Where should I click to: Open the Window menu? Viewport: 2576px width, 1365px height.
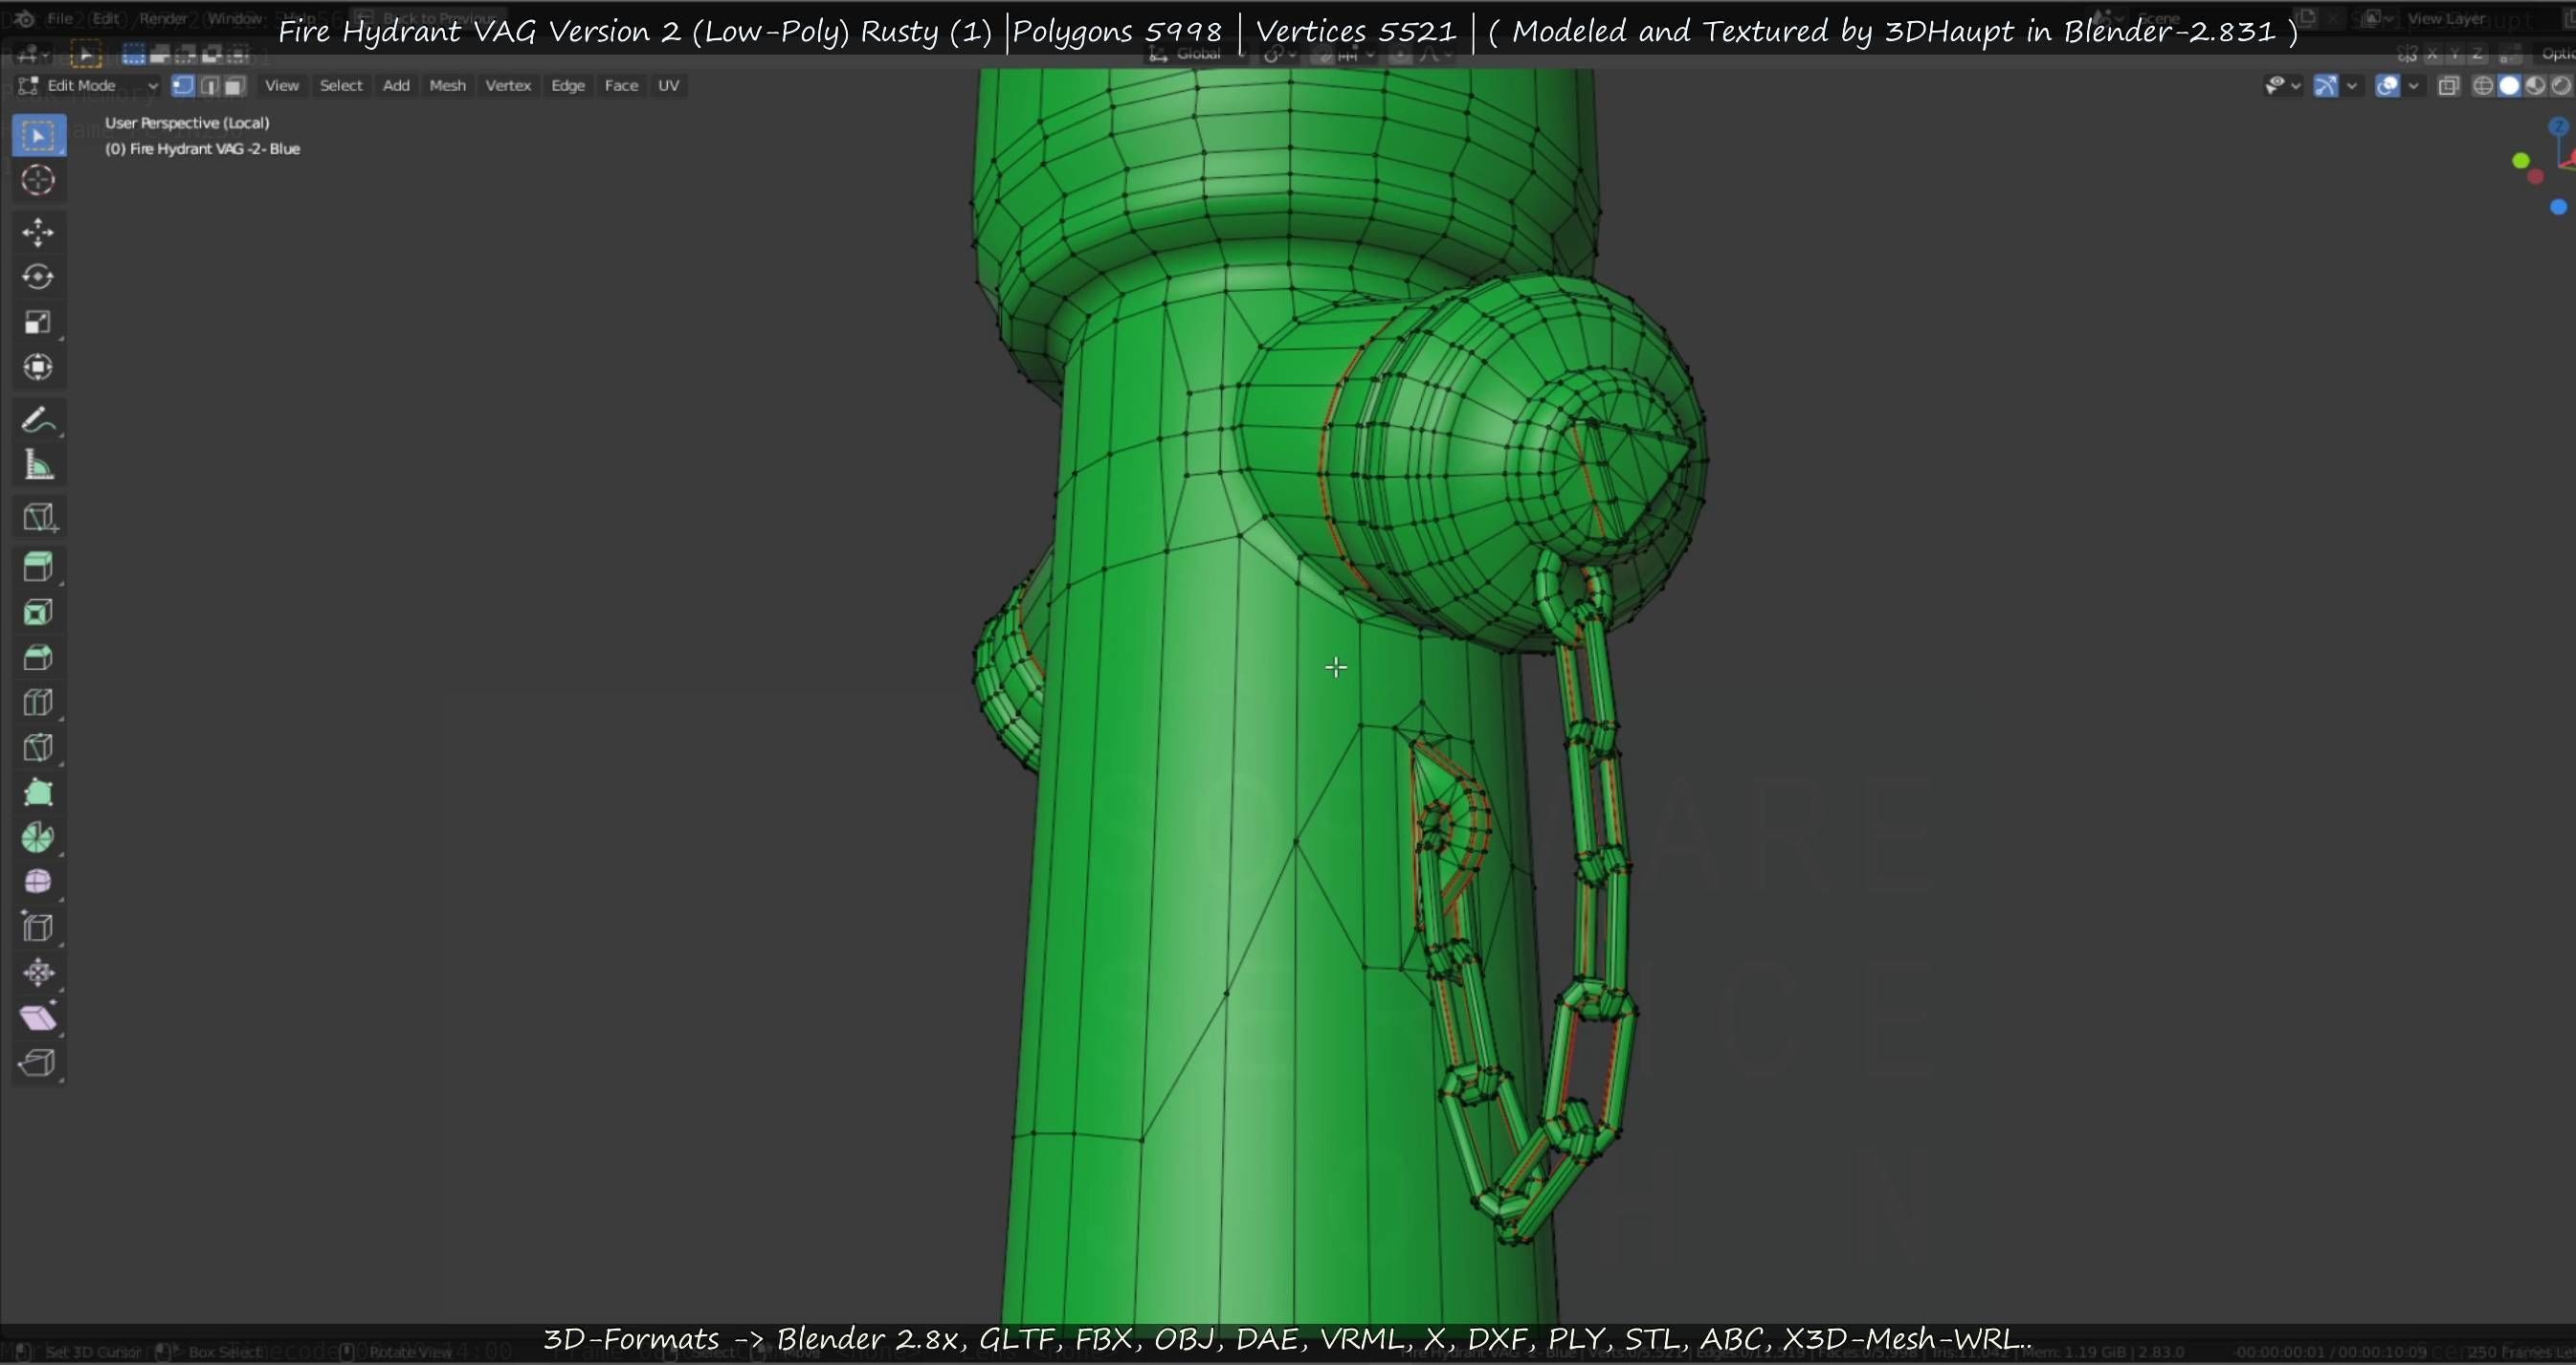235,18
